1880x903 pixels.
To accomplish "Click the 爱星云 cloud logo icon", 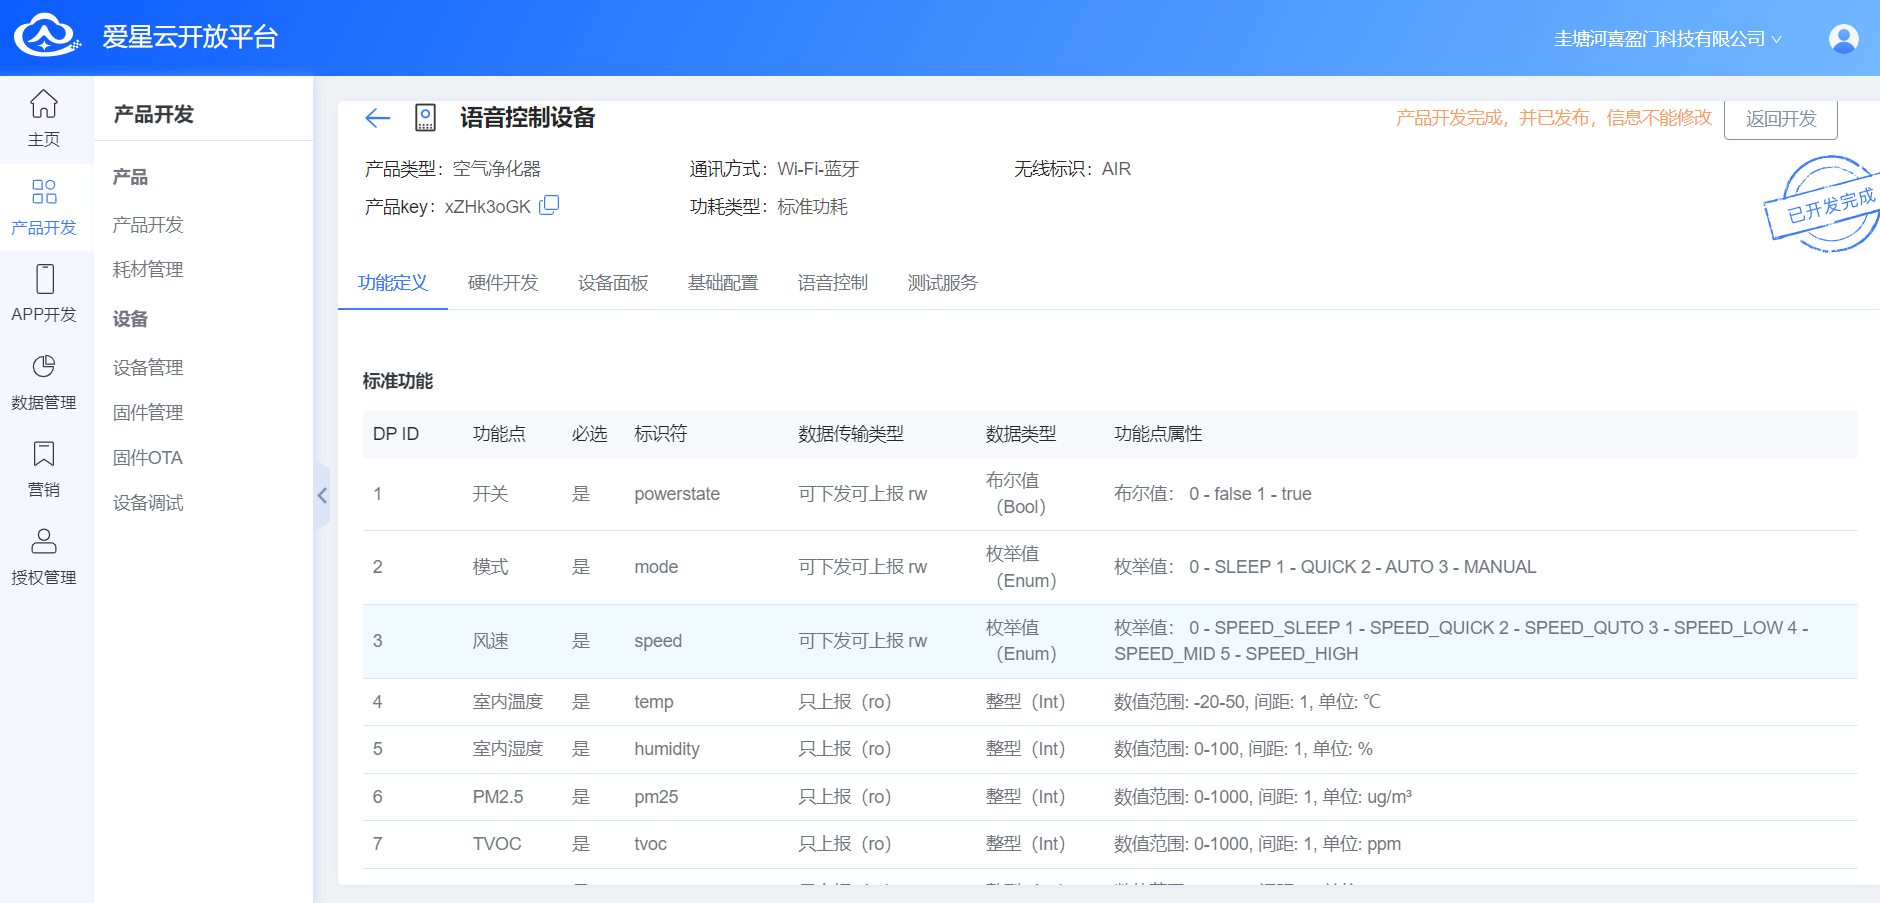I will tap(46, 36).
